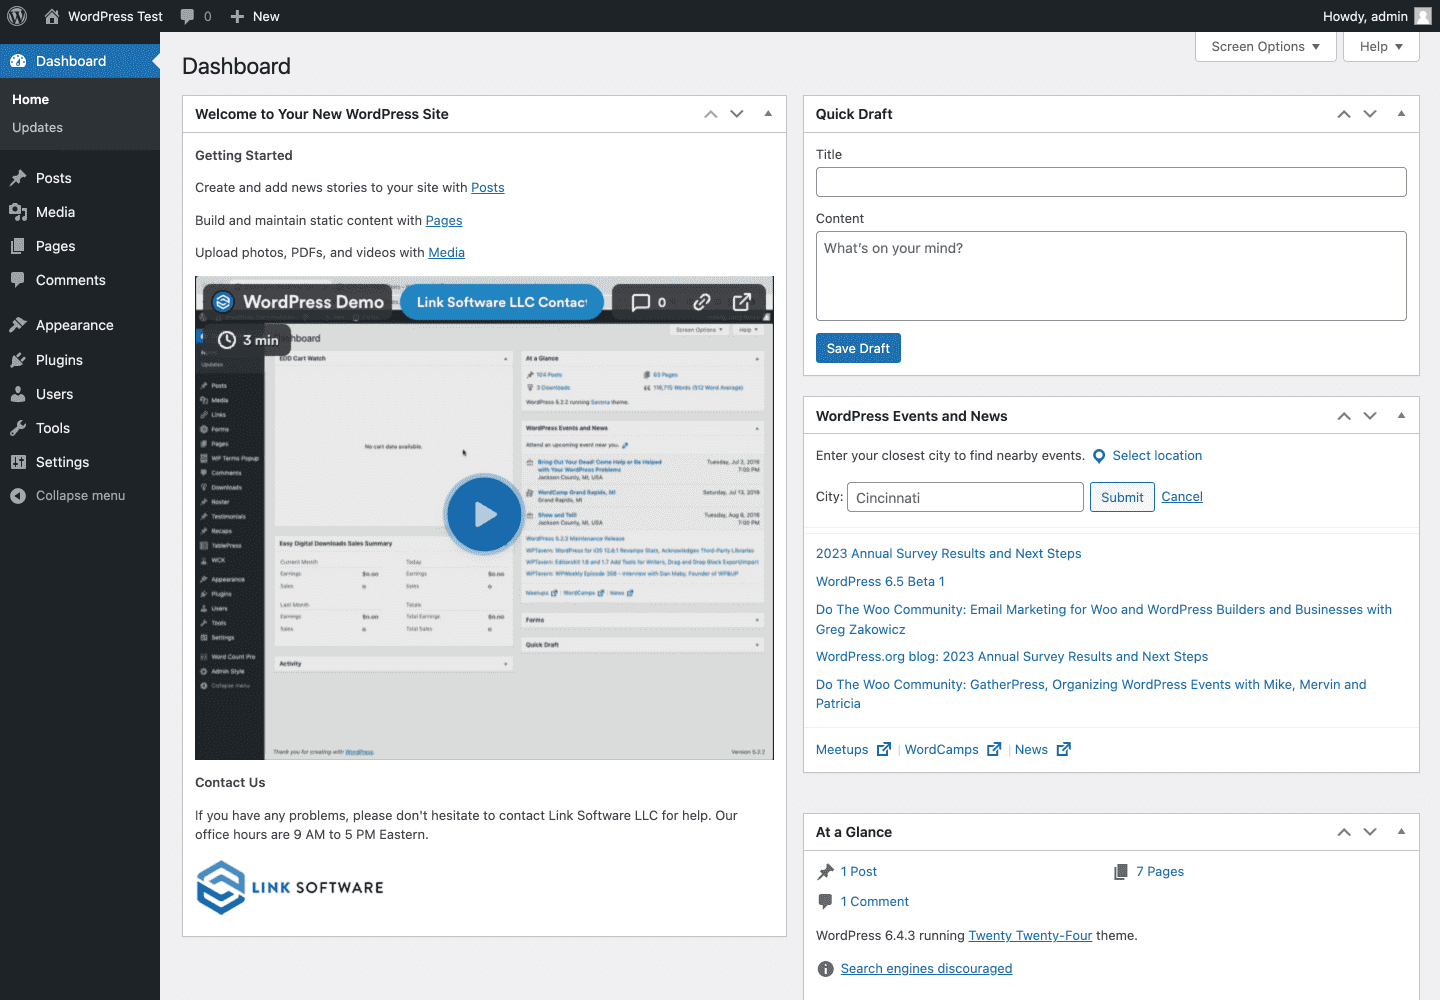Click News external link icon
Image resolution: width=1440 pixels, height=1000 pixels.
(x=1064, y=749)
